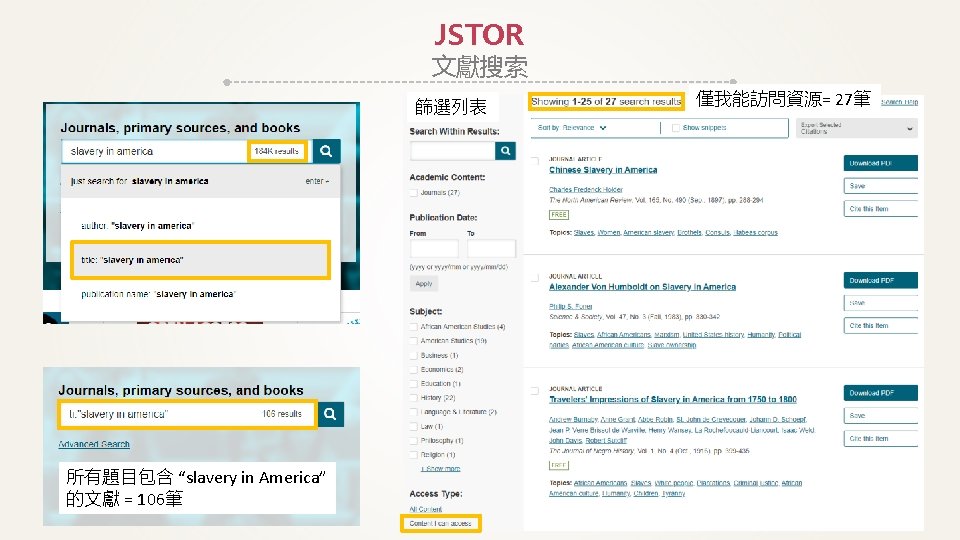The width and height of the screenshot is (960, 540).
Task: Click the Apply date button
Action: 424,283
